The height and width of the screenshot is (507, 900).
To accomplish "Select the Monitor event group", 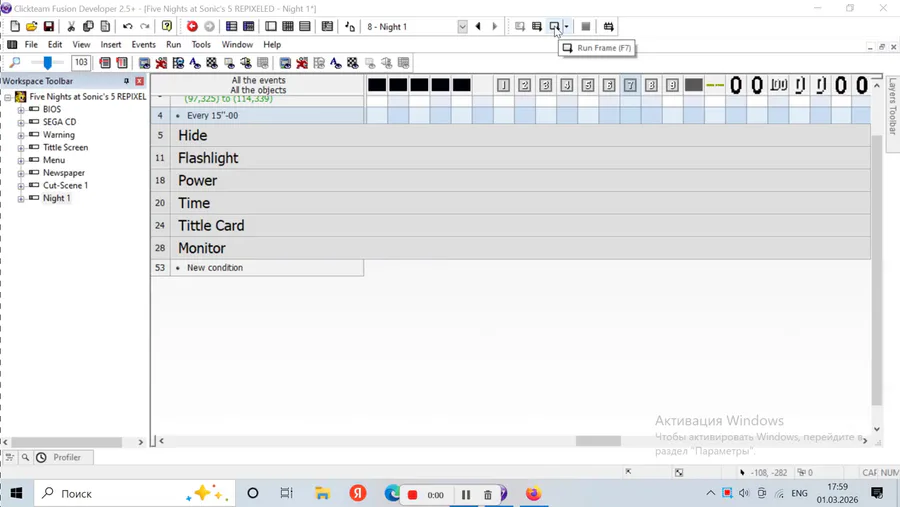I will pyautogui.click(x=520, y=248).
